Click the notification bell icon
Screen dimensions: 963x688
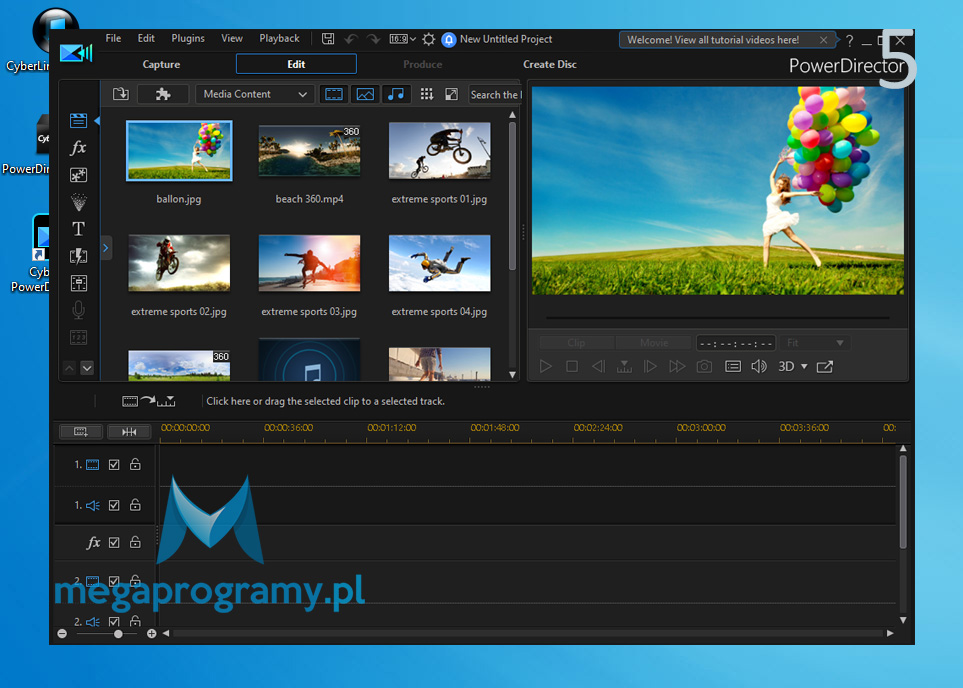449,39
